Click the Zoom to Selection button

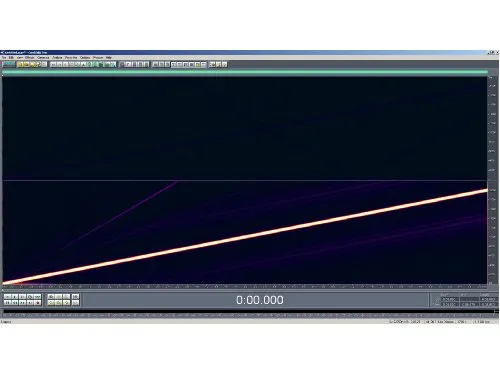click(67, 303)
